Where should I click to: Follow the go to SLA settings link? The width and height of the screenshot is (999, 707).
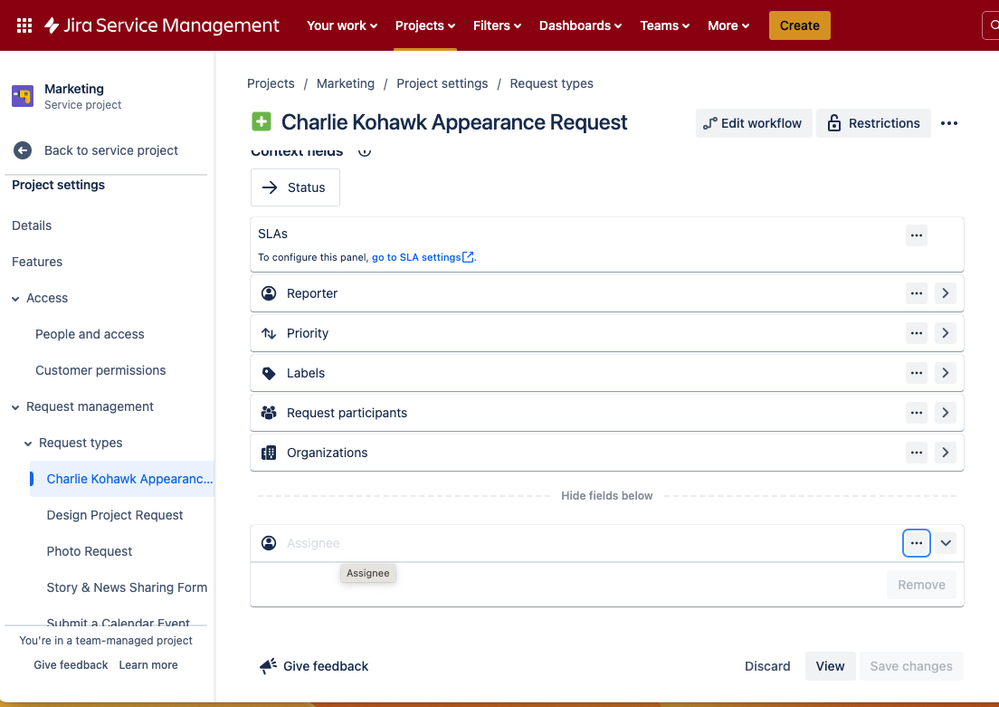click(416, 257)
